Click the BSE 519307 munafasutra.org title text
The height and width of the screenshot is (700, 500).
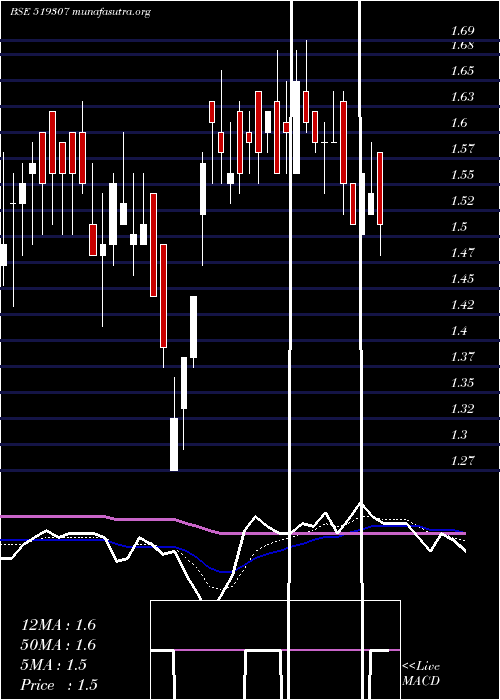[80, 12]
